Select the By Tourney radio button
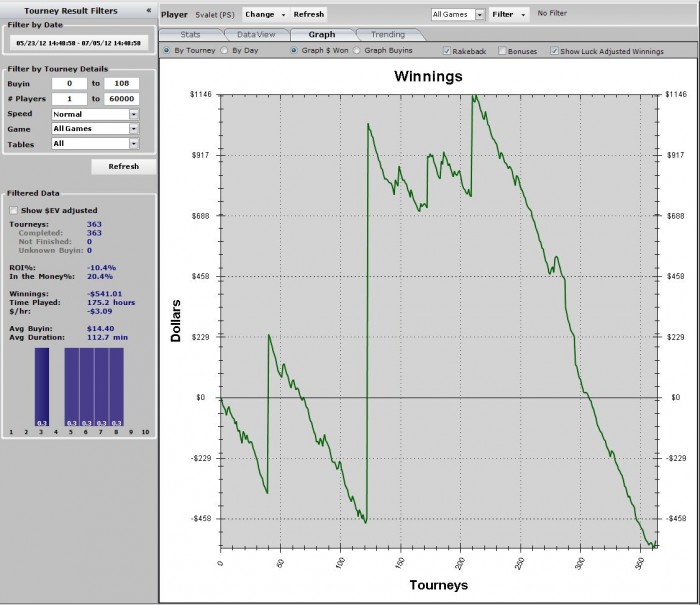 point(167,50)
